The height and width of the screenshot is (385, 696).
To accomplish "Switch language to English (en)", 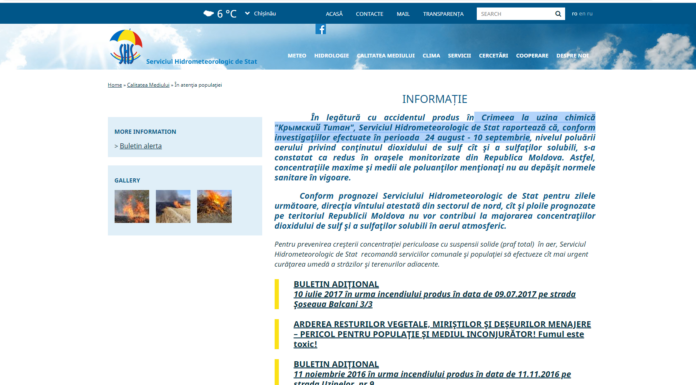I will [x=582, y=14].
